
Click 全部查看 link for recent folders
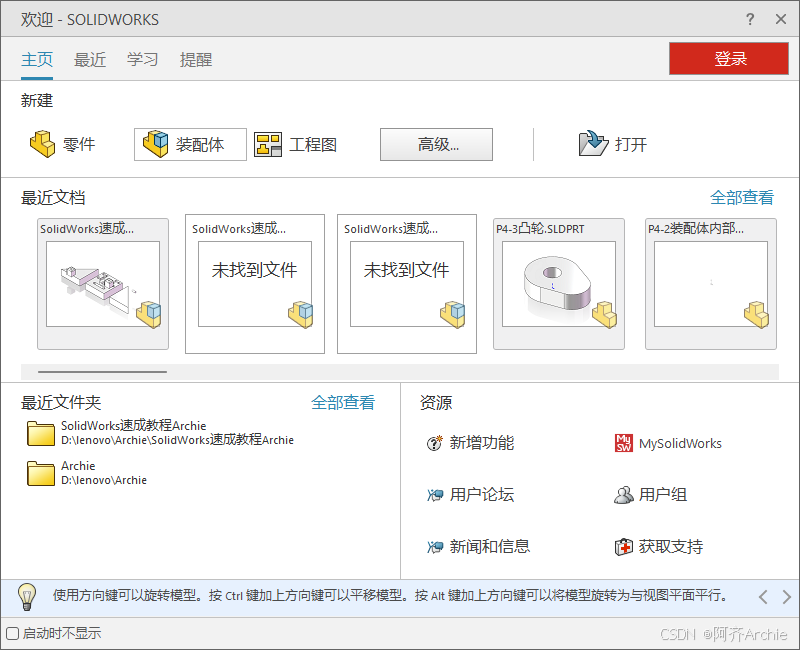click(343, 403)
